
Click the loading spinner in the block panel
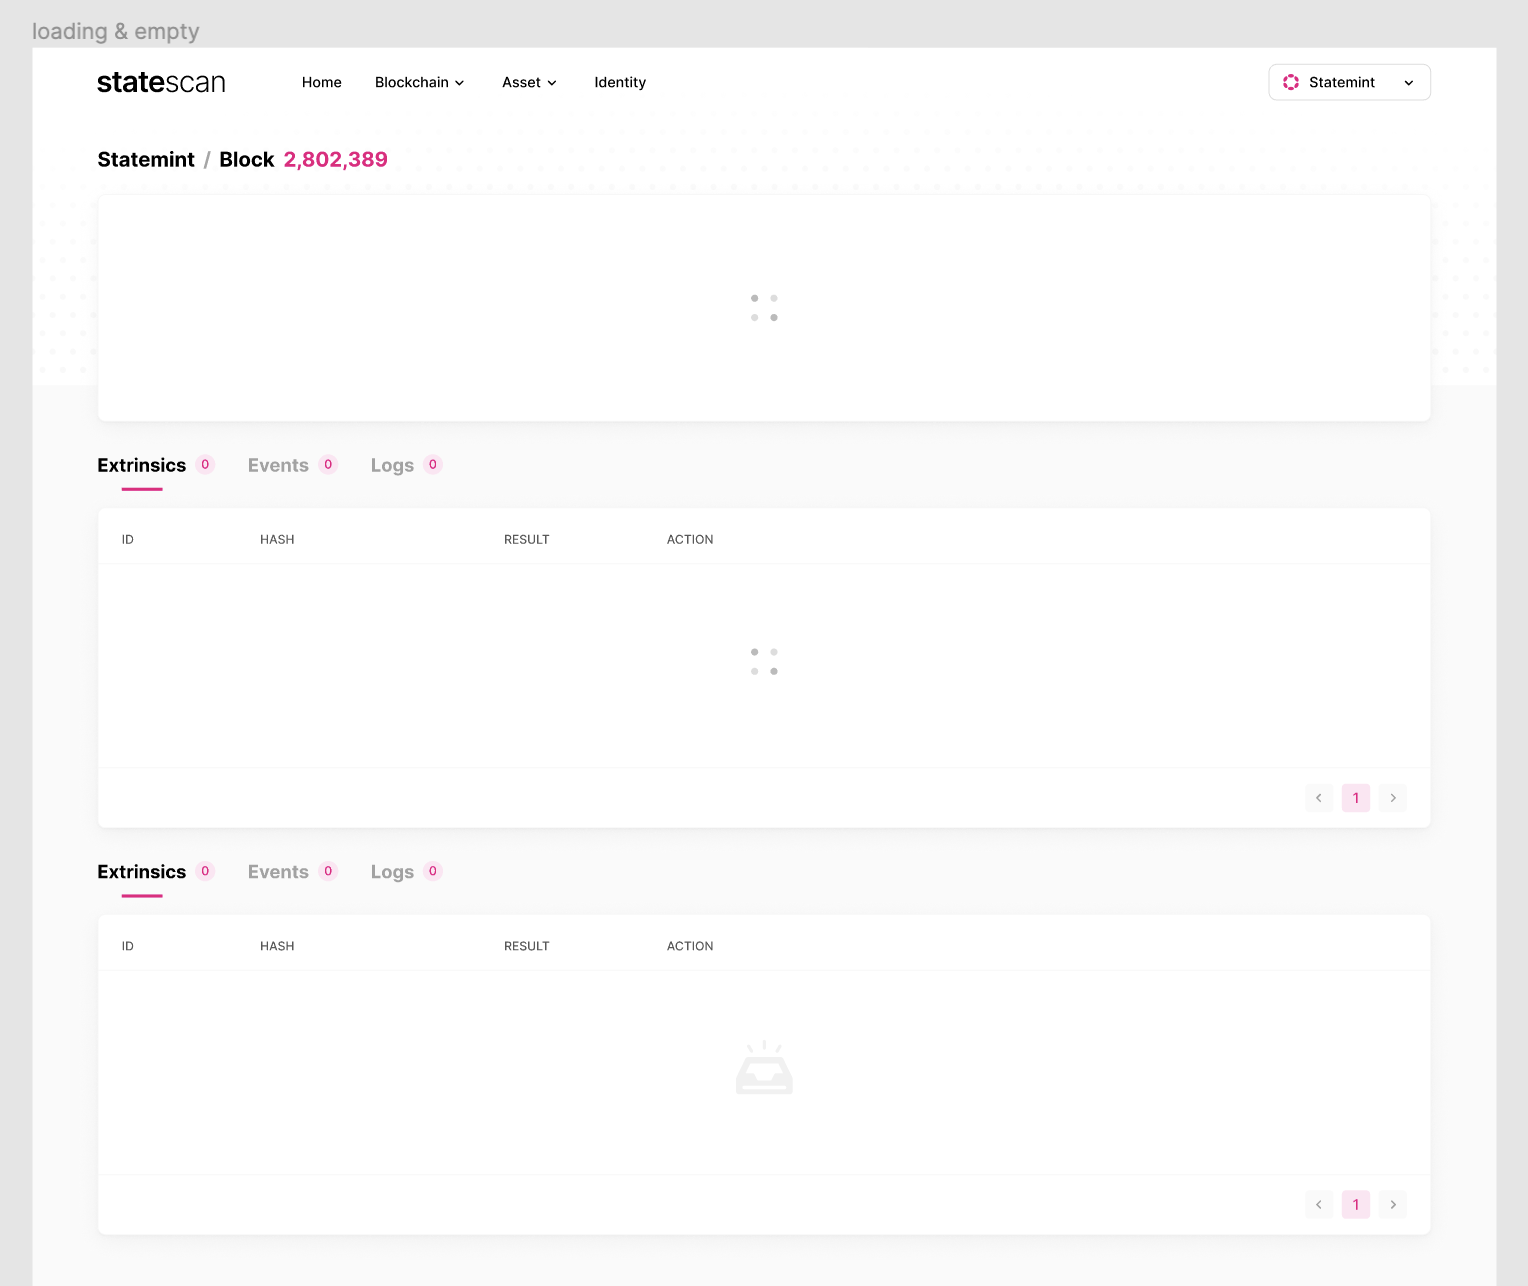(764, 307)
